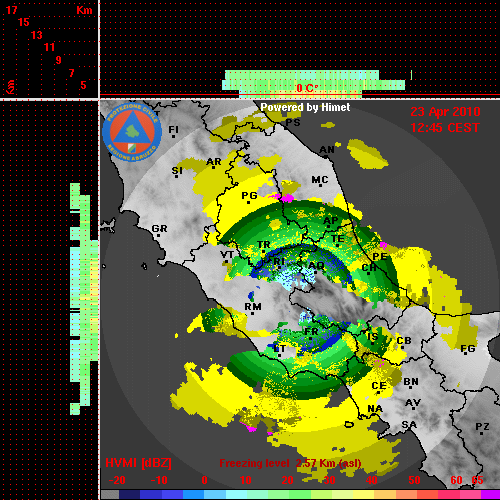
Task: Click the GR city label
Action: click(159, 229)
